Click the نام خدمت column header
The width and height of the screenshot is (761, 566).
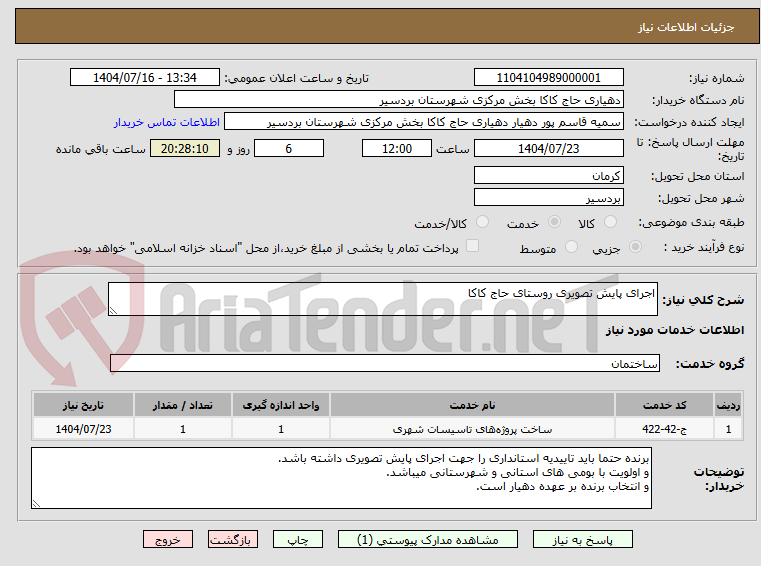[472, 405]
